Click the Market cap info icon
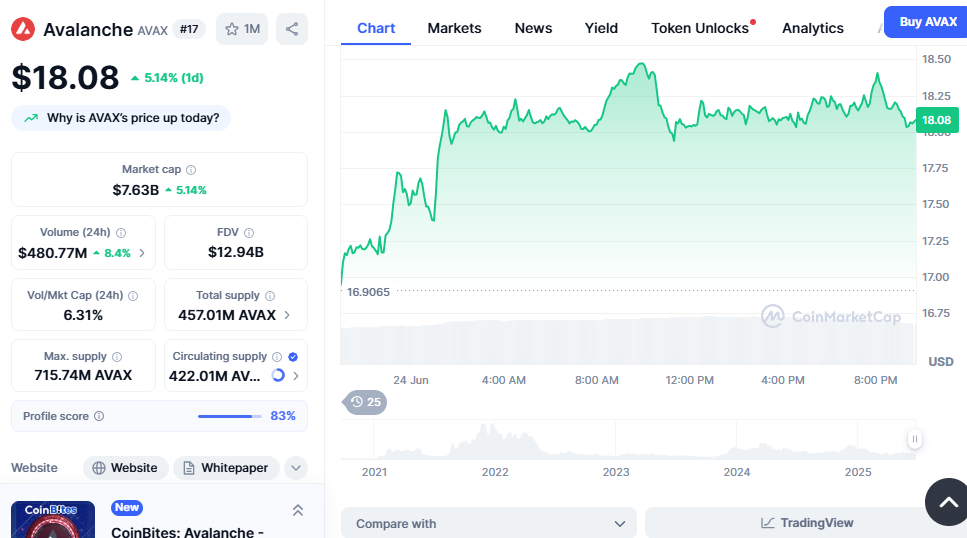This screenshot has height=538, width=967. point(191,170)
